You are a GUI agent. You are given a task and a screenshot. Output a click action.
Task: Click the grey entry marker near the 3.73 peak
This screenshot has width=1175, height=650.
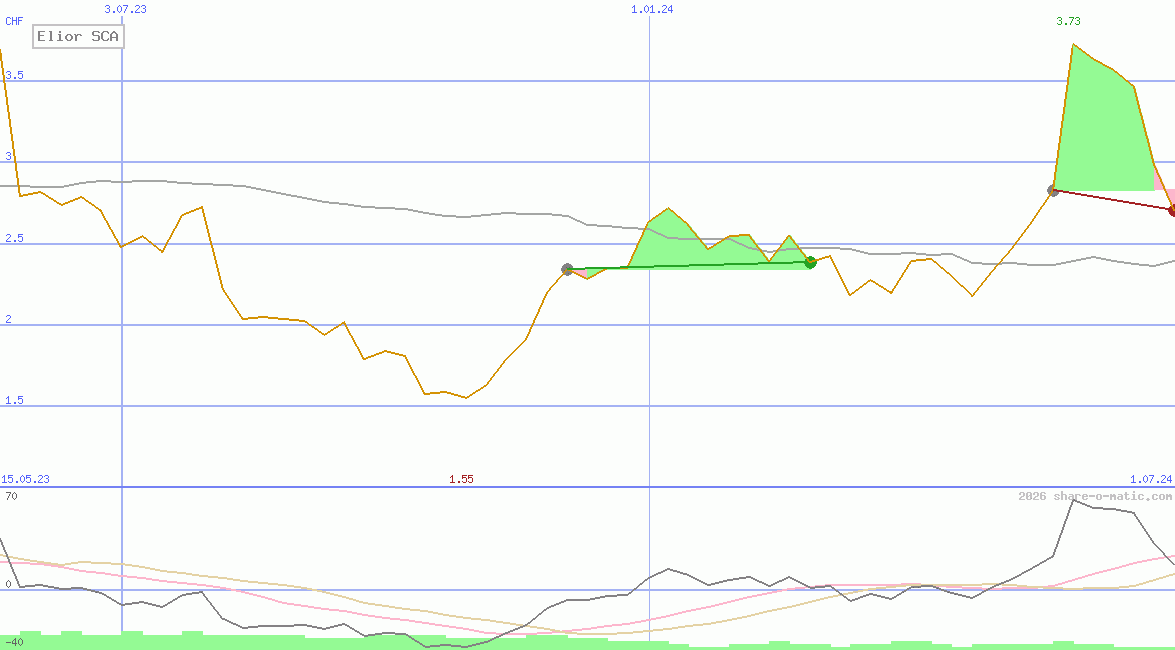[x=1053, y=190]
